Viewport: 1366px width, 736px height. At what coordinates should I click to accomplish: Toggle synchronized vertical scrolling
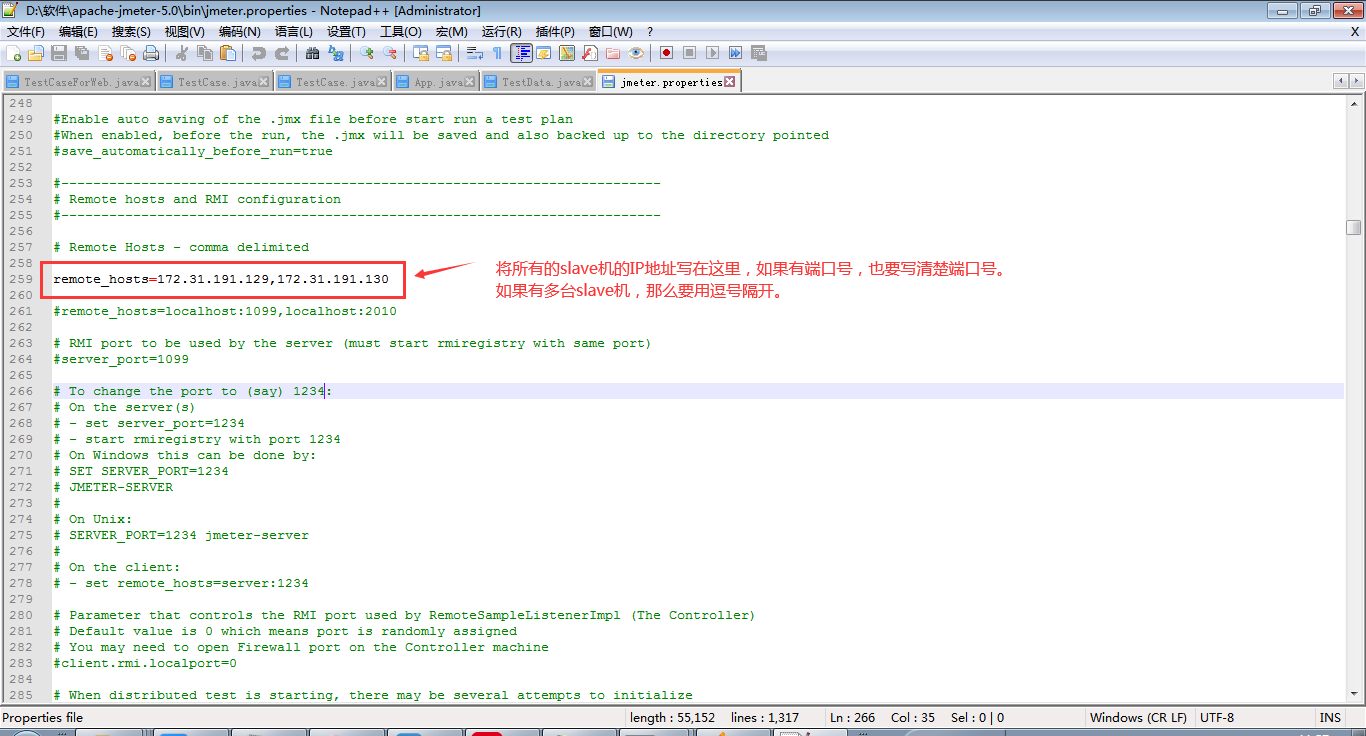421,53
